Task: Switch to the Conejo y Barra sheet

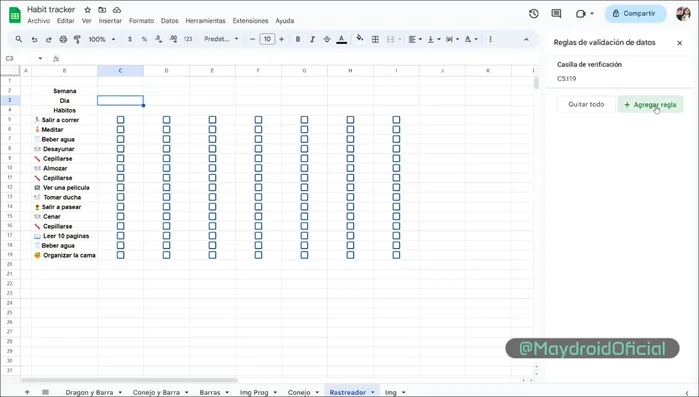Action: tap(156, 392)
